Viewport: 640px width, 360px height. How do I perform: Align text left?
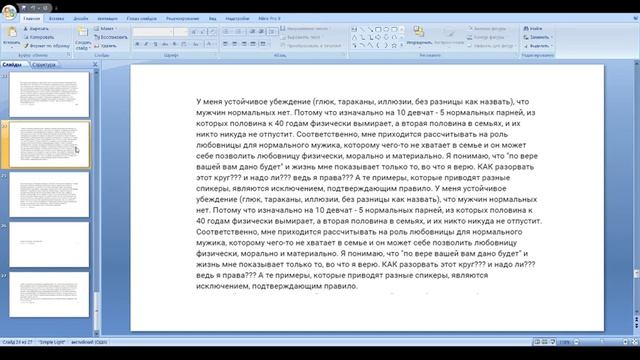pos(225,44)
